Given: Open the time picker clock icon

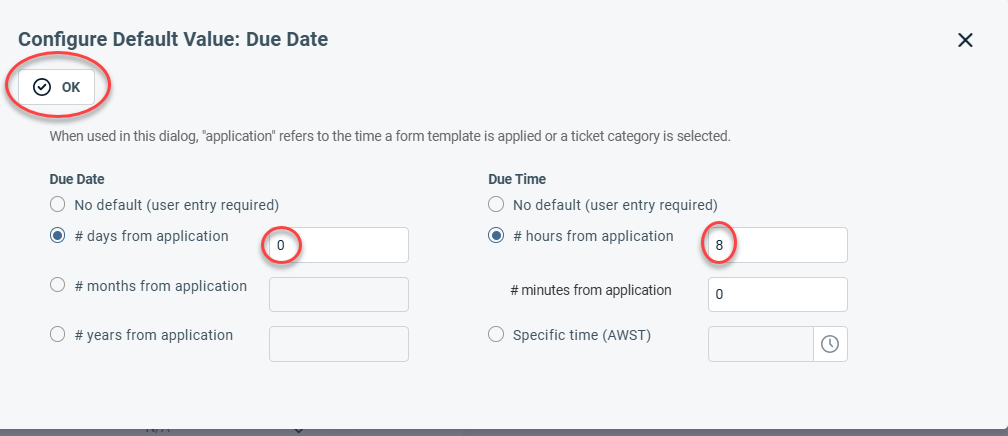Looking at the screenshot, I should (x=830, y=344).
